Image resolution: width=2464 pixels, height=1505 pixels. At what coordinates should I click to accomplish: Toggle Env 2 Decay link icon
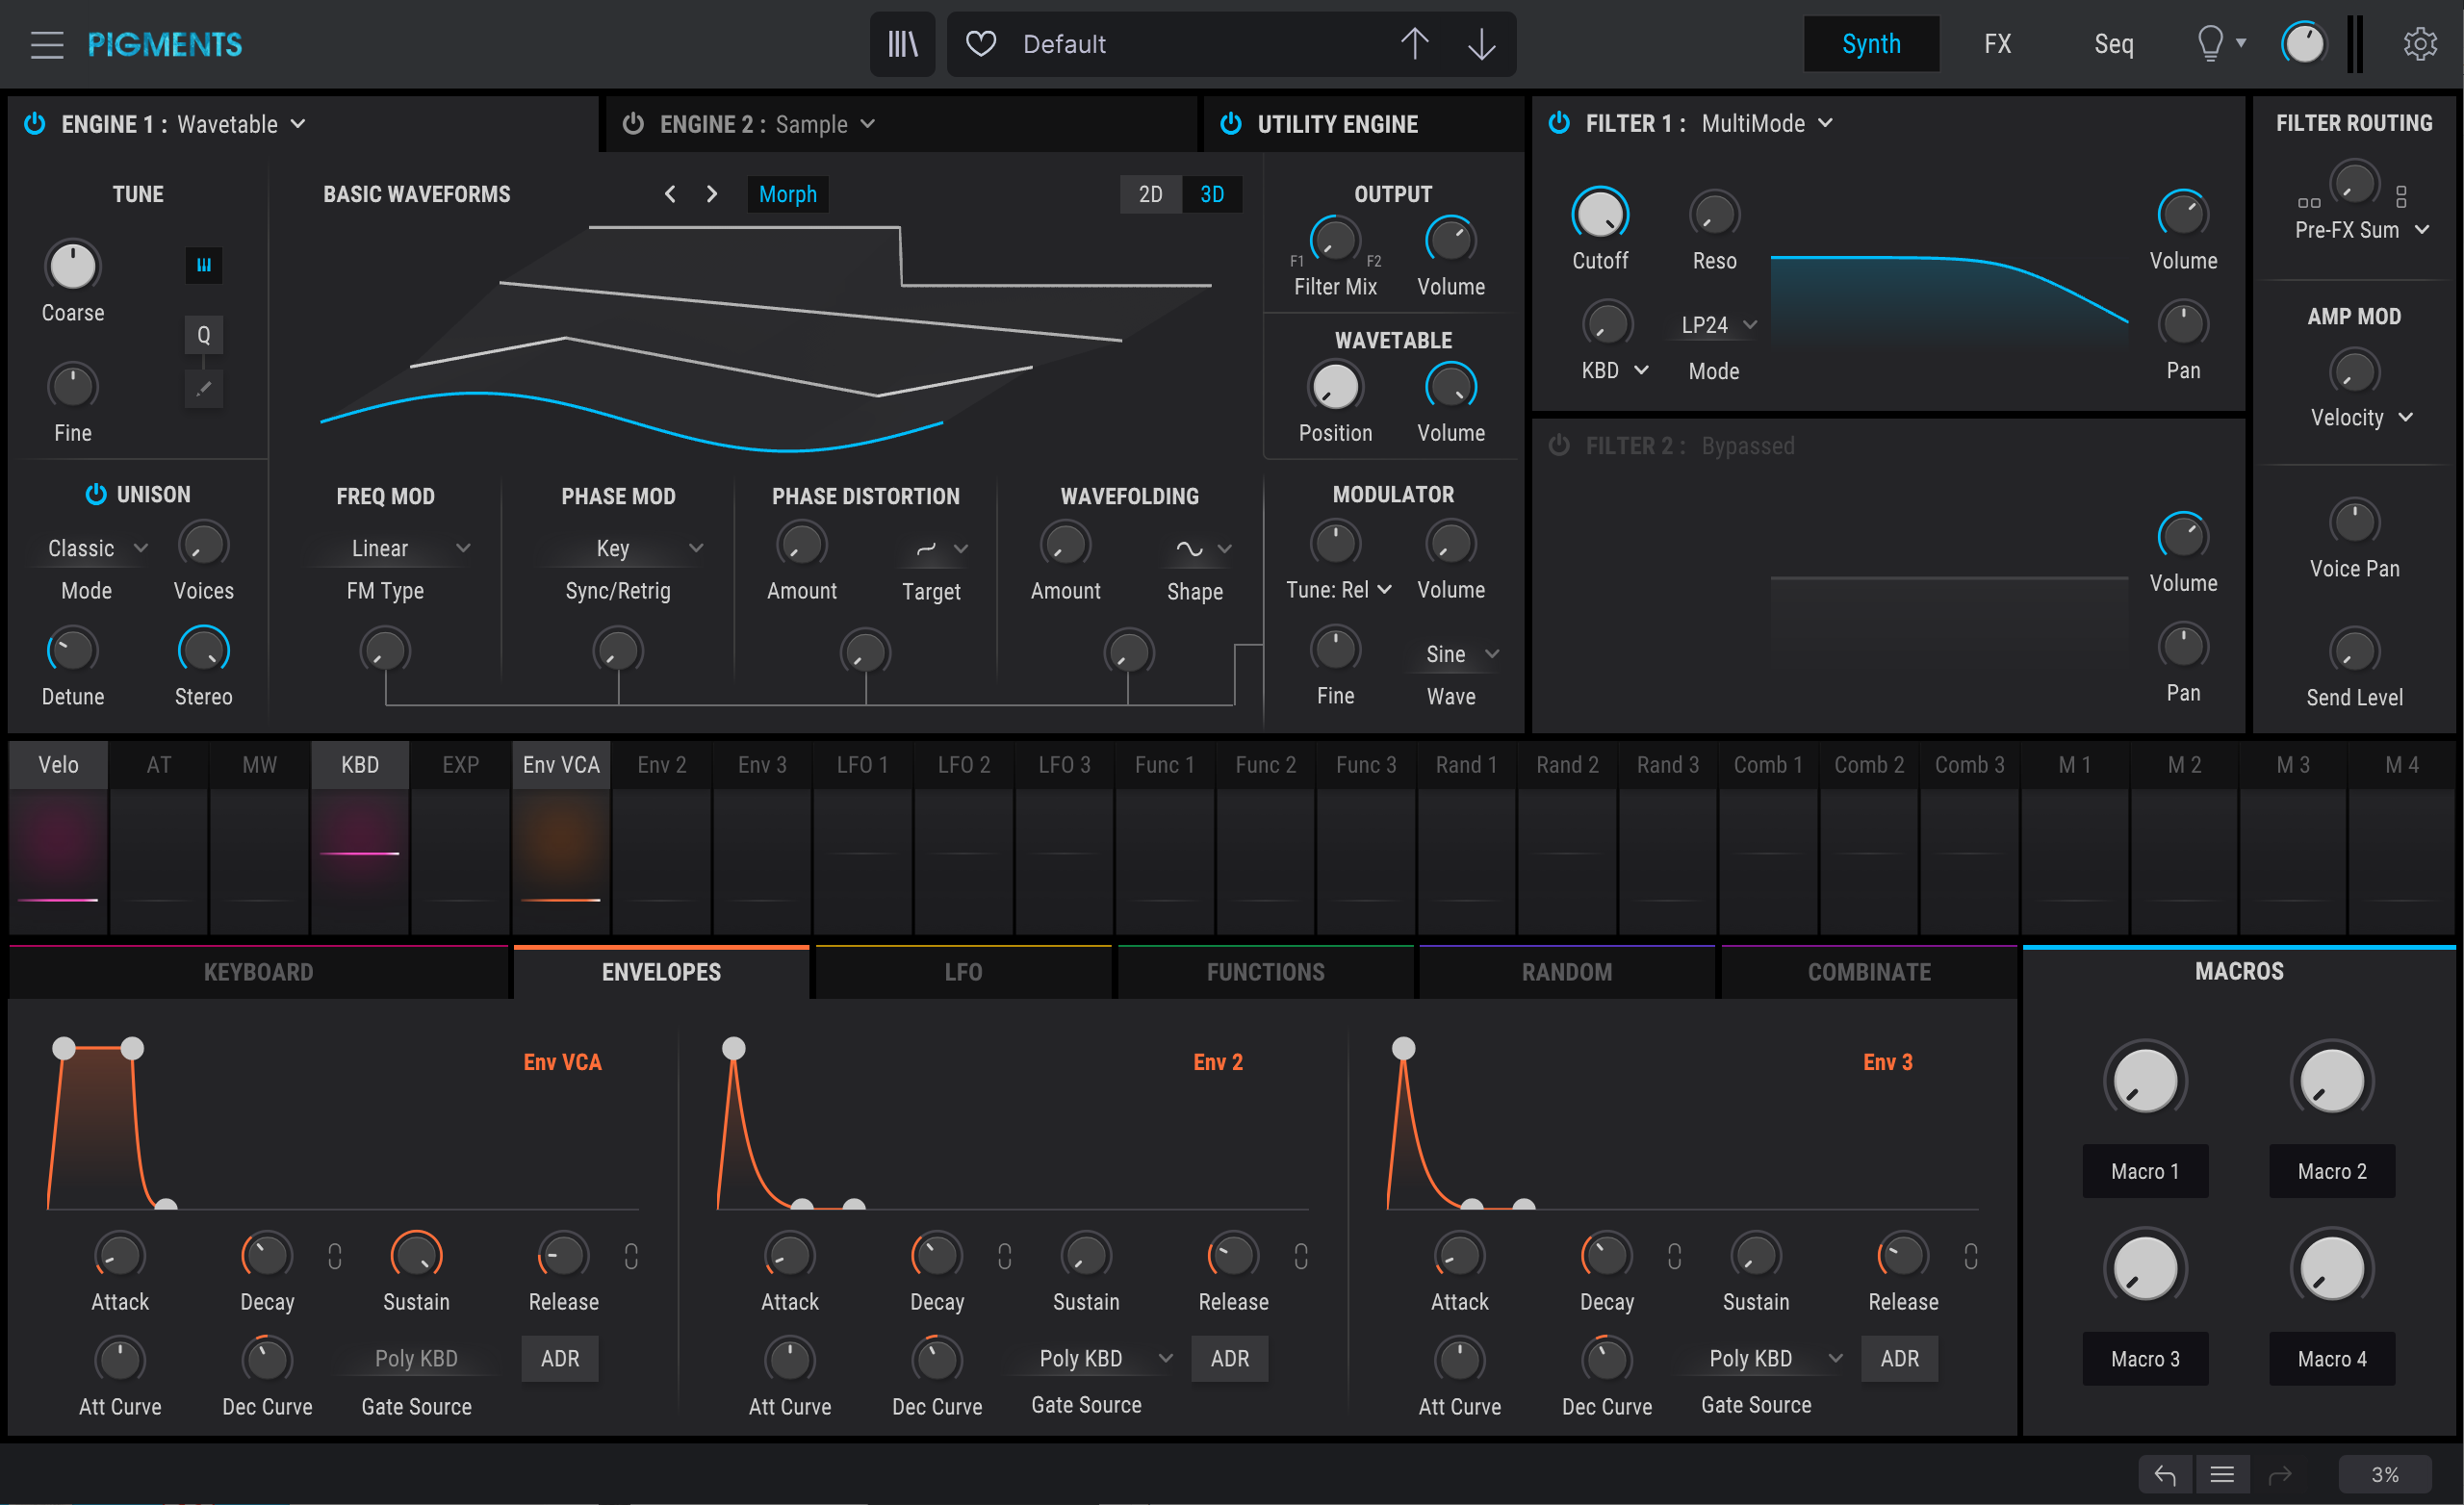click(1005, 1256)
